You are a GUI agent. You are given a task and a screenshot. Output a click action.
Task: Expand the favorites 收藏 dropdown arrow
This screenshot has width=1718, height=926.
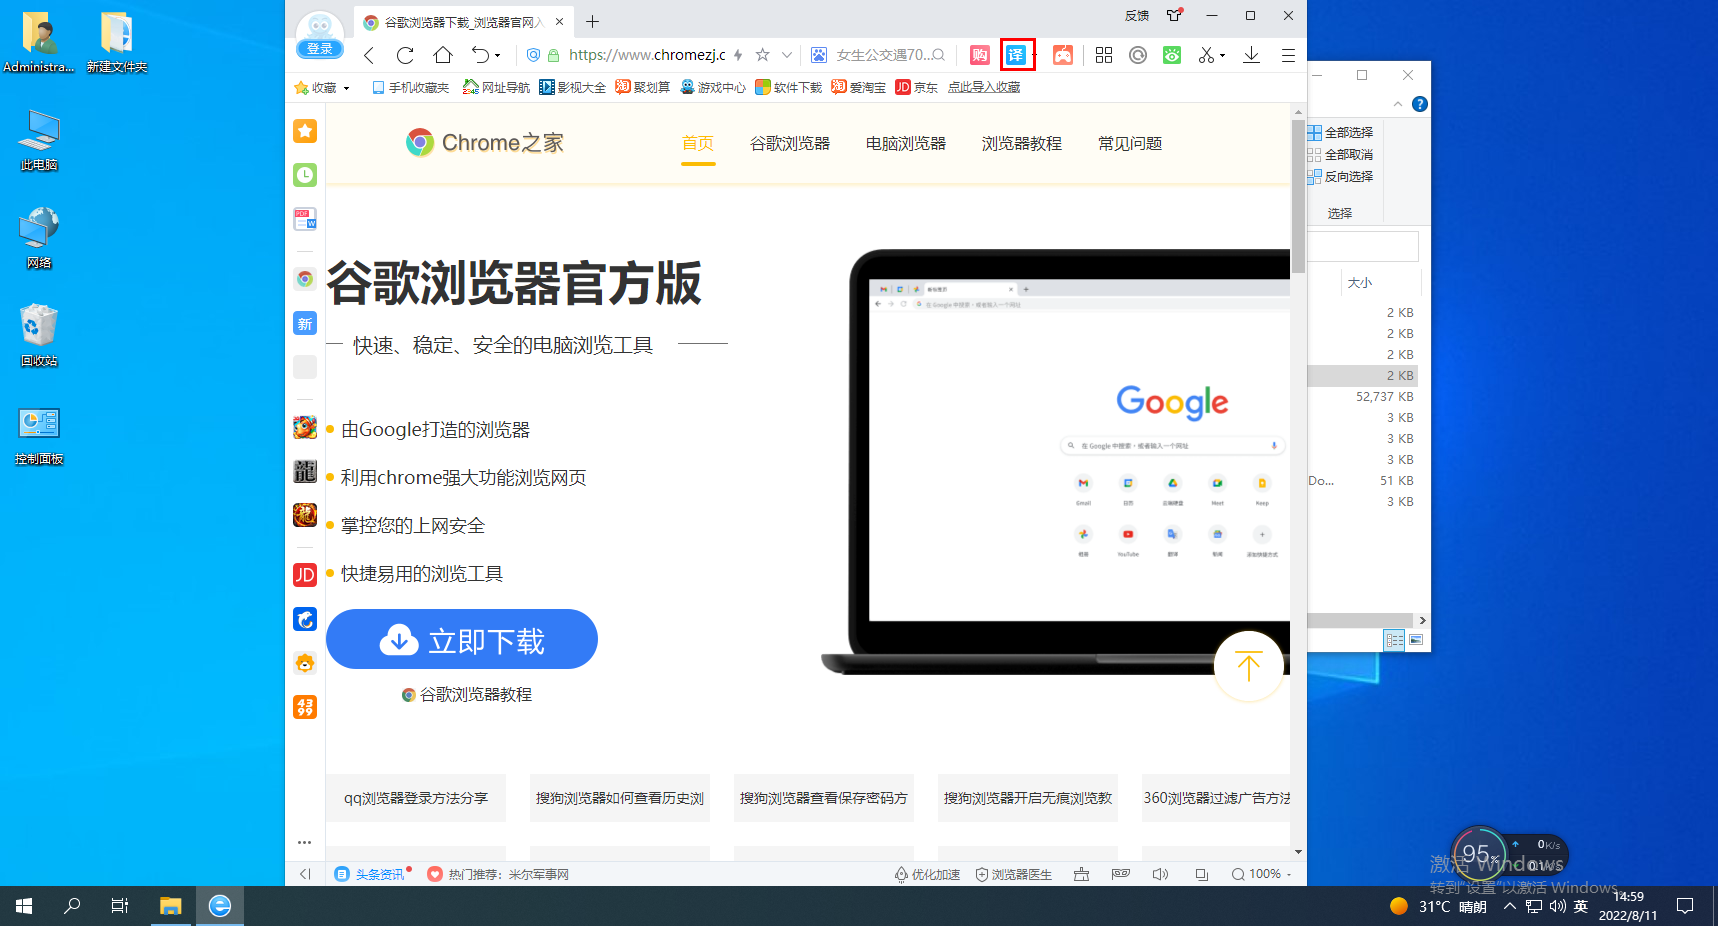tap(347, 88)
